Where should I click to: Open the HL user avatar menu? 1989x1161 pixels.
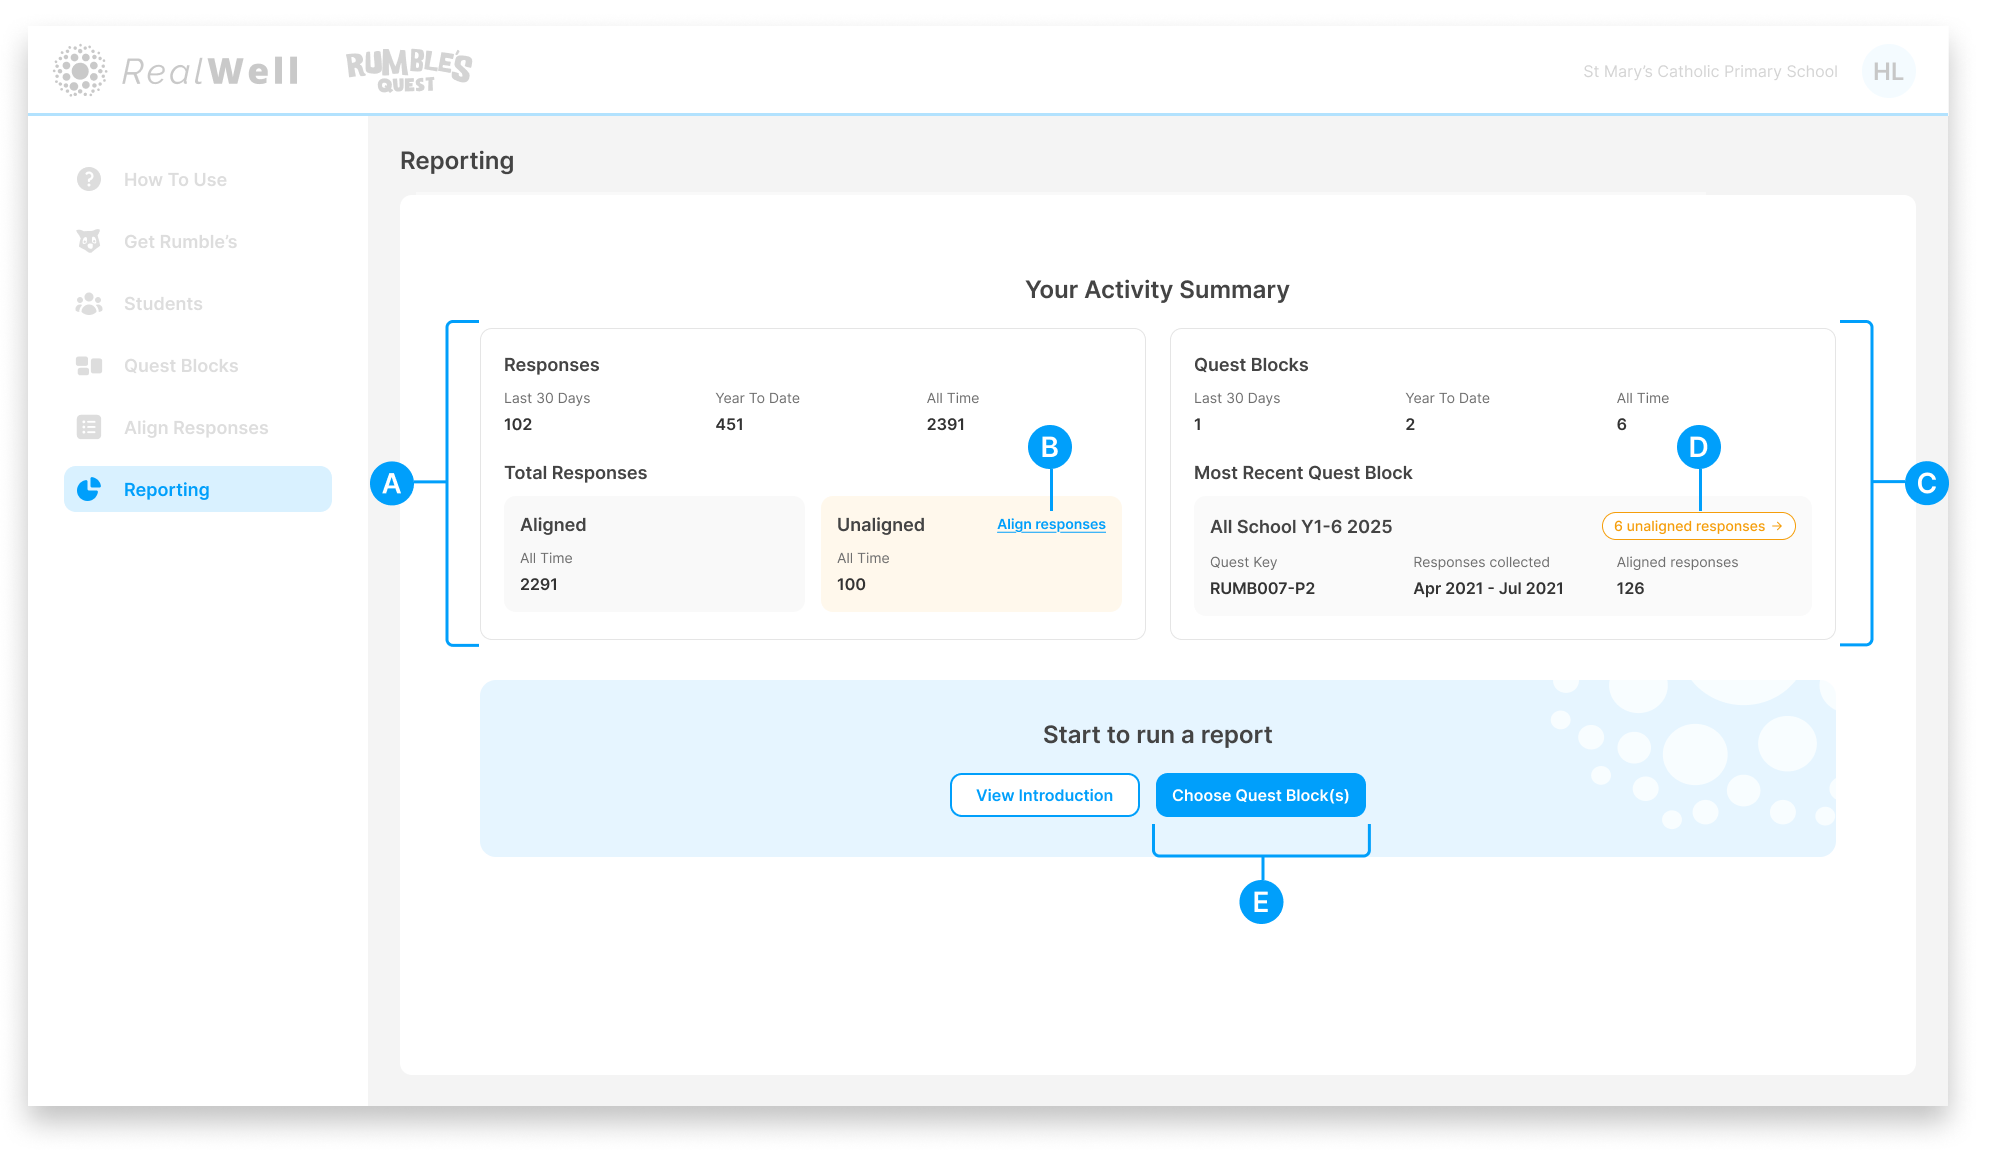tap(1887, 71)
